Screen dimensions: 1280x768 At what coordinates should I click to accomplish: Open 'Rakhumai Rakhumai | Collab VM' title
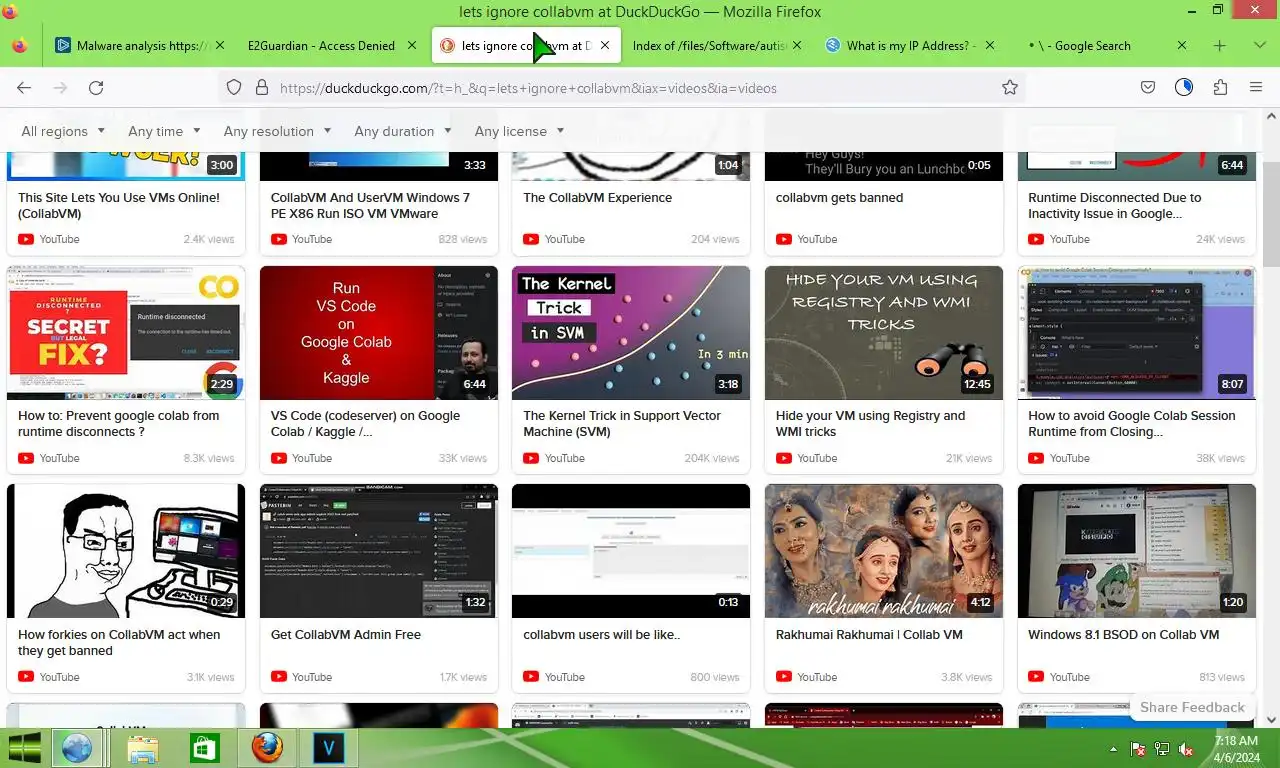pos(868,635)
